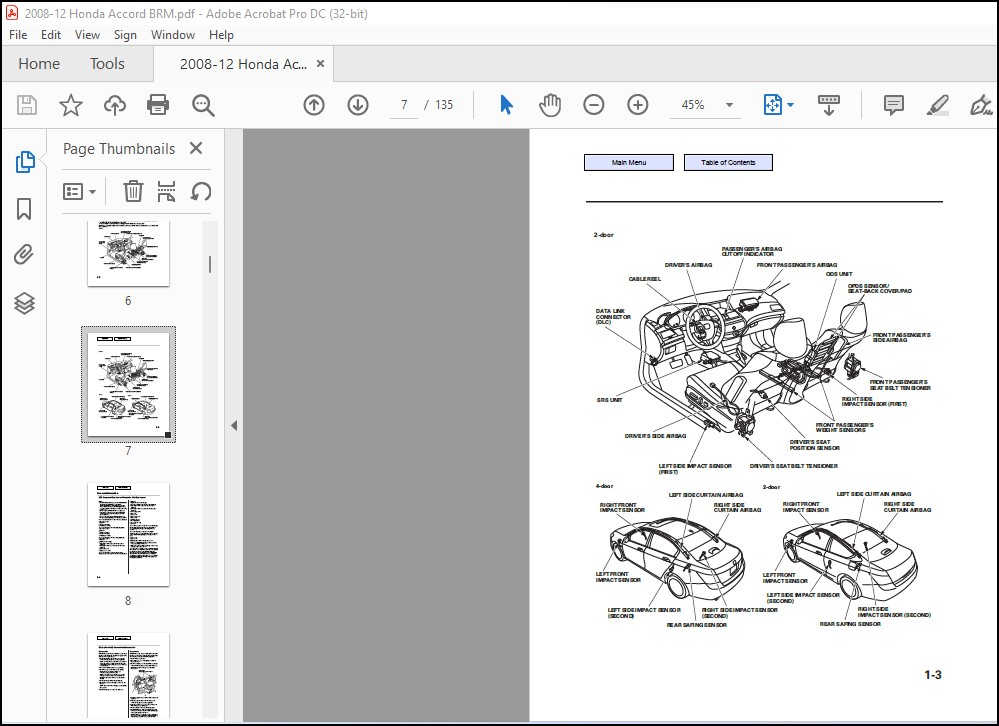
Task: Delete selected page with trash icon
Action: click(133, 191)
